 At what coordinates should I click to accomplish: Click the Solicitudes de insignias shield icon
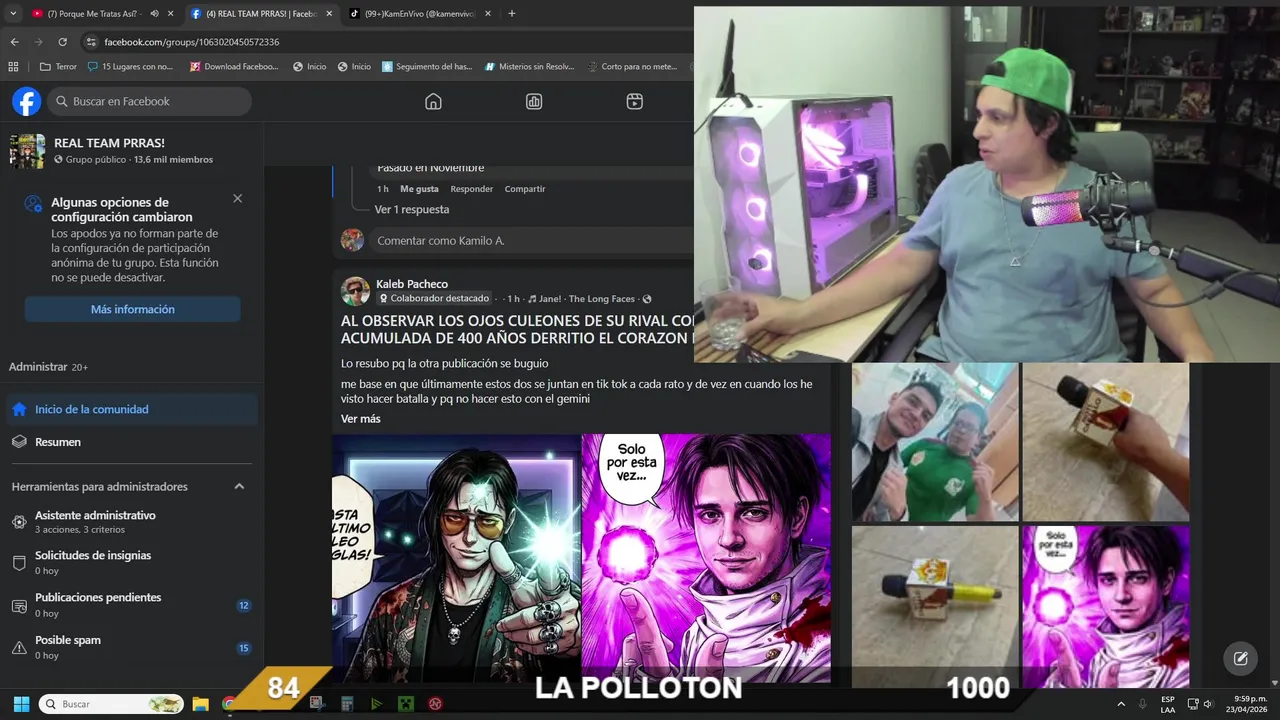click(x=19, y=563)
